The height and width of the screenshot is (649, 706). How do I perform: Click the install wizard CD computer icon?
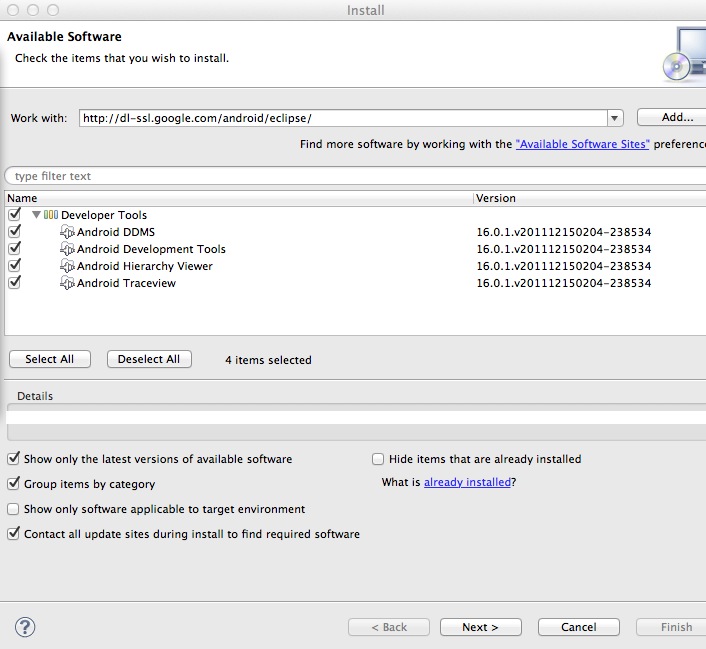[684, 54]
